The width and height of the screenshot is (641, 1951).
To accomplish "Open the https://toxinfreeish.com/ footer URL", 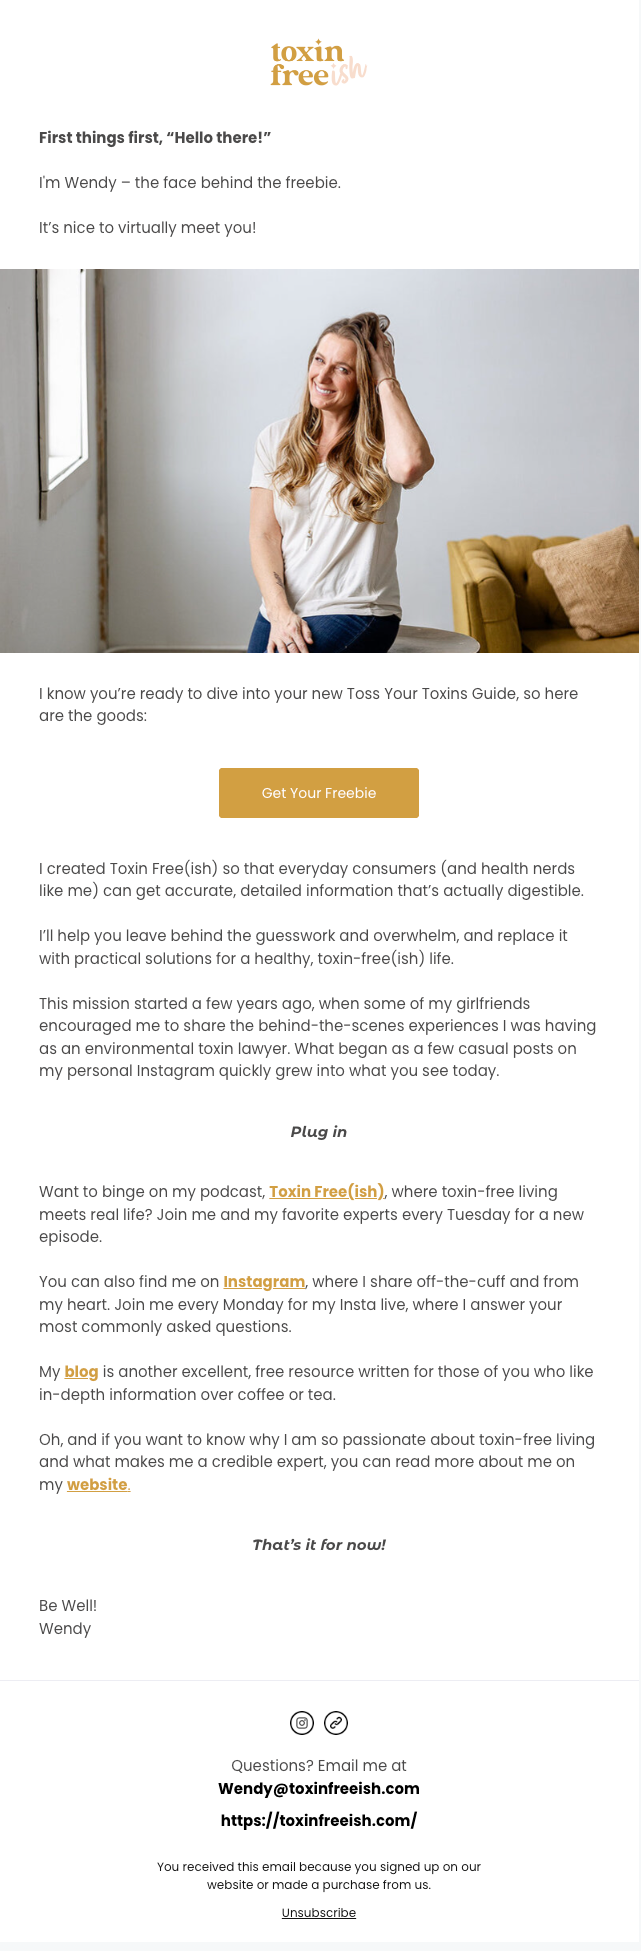I will click(319, 1820).
